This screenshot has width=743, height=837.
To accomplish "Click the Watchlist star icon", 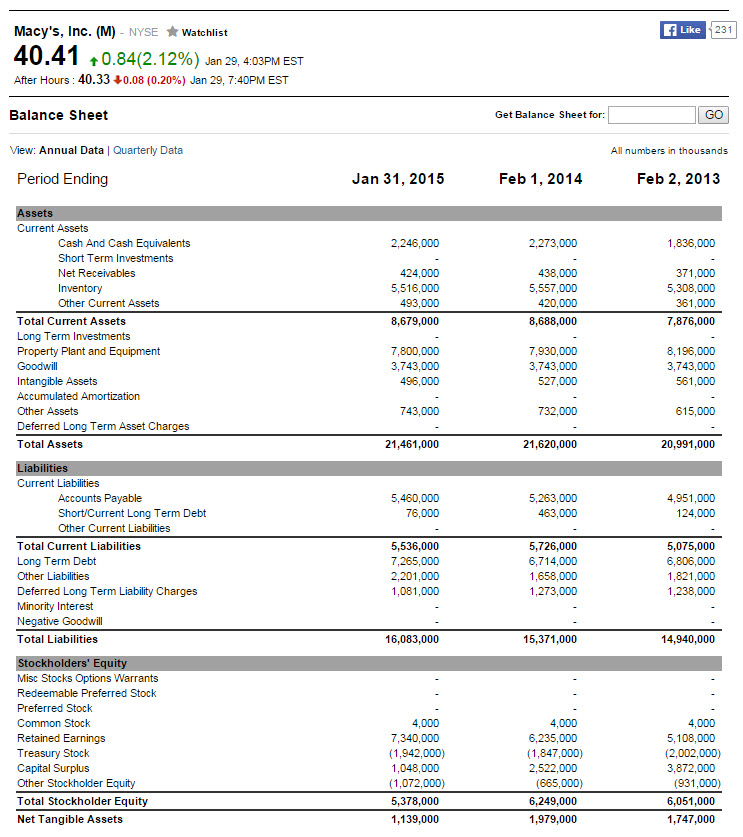I will [173, 32].
